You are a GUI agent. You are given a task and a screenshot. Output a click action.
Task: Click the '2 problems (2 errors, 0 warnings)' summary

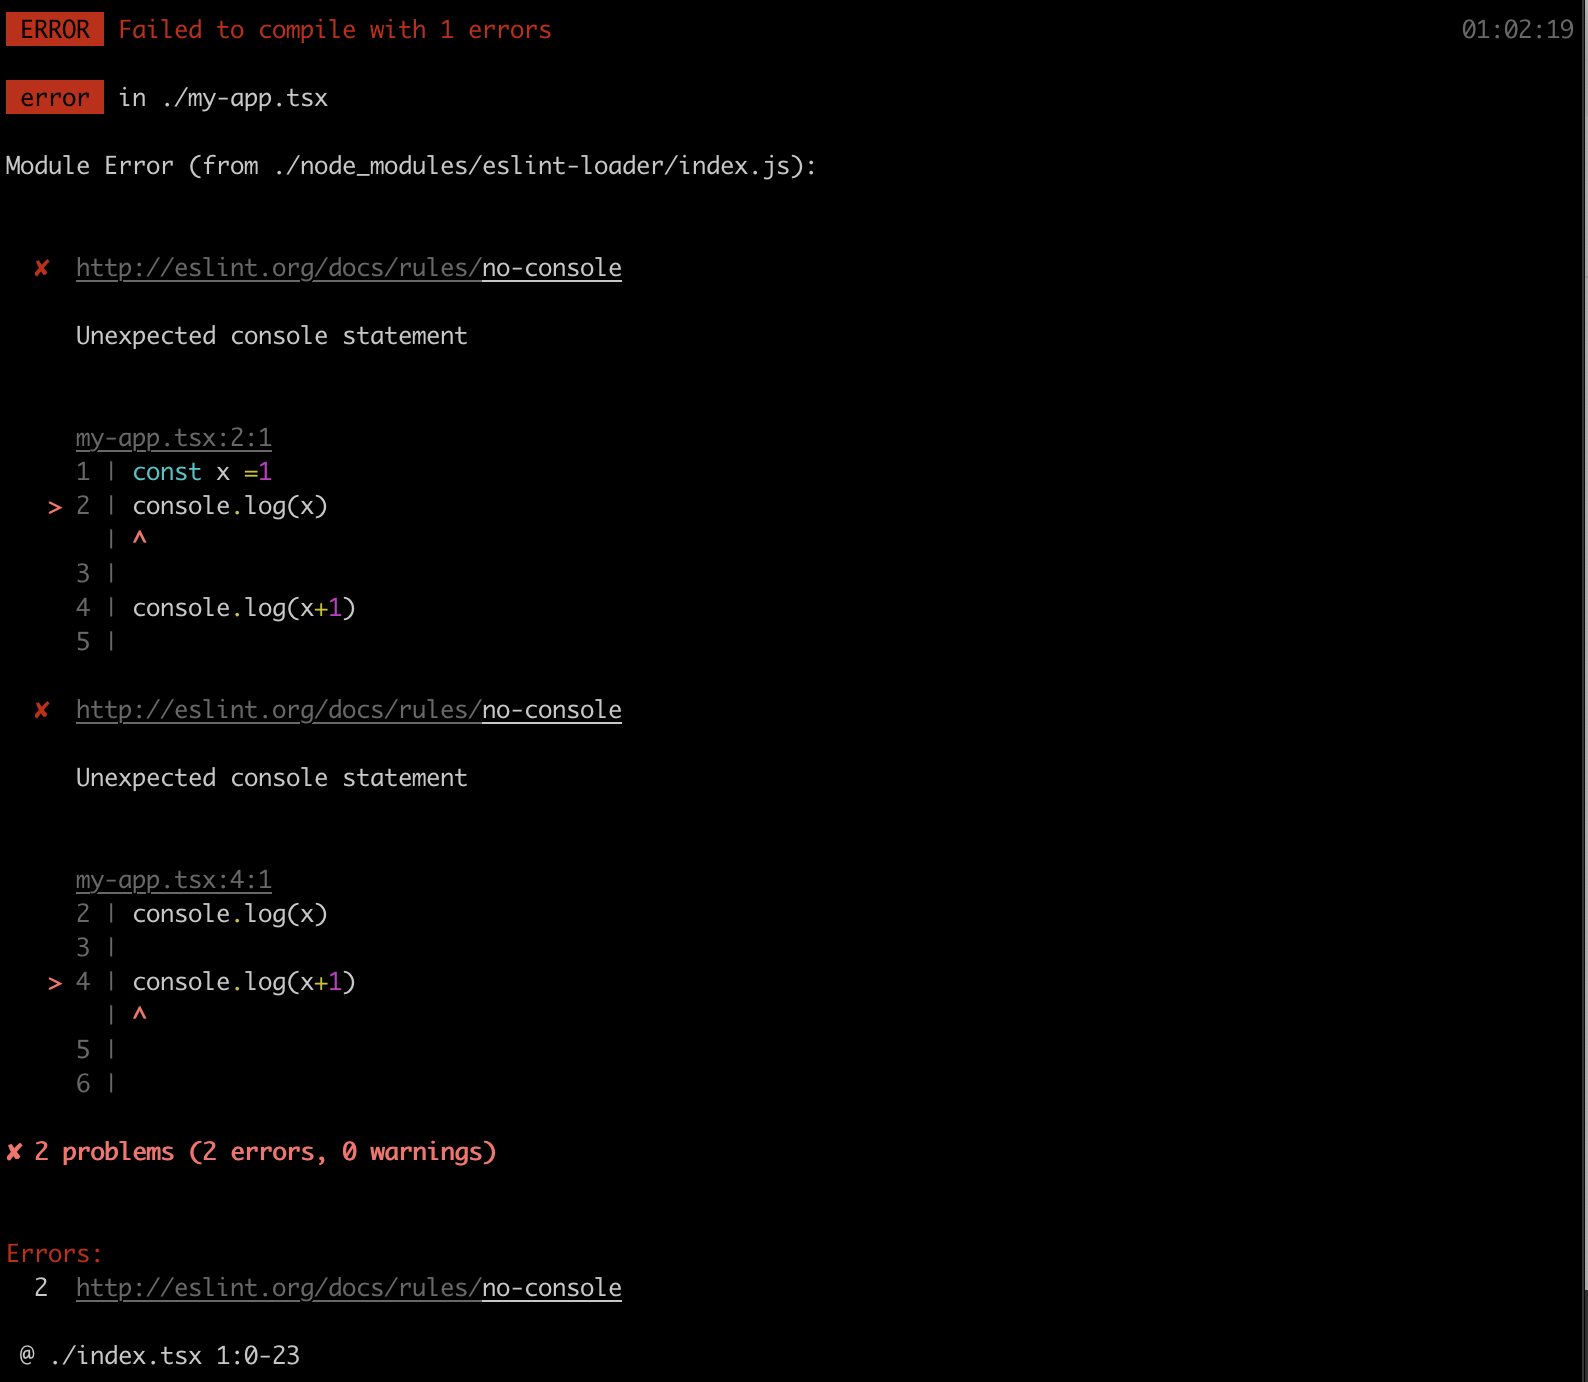coord(265,1152)
